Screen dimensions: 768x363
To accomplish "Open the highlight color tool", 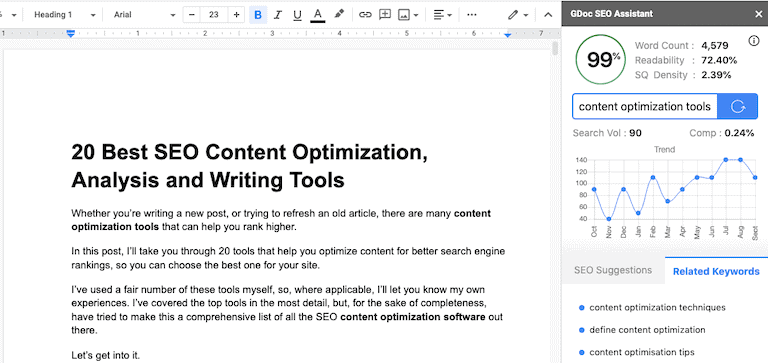I will click(339, 15).
